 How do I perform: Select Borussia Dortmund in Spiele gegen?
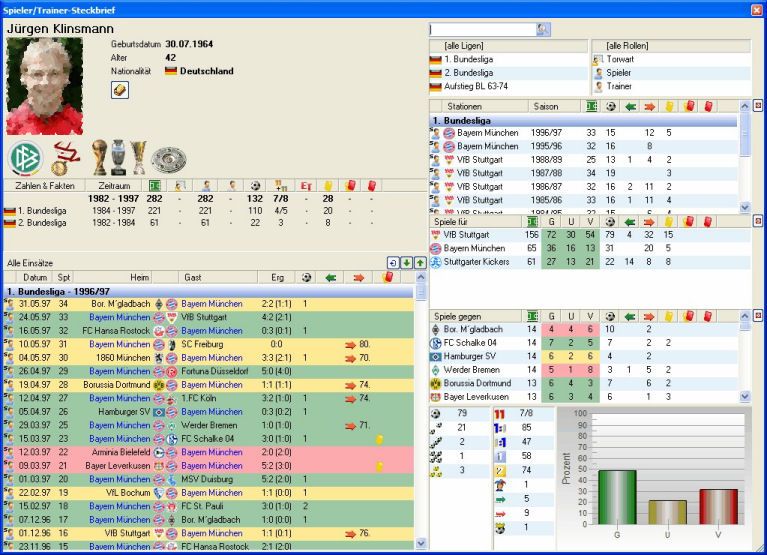584,383
